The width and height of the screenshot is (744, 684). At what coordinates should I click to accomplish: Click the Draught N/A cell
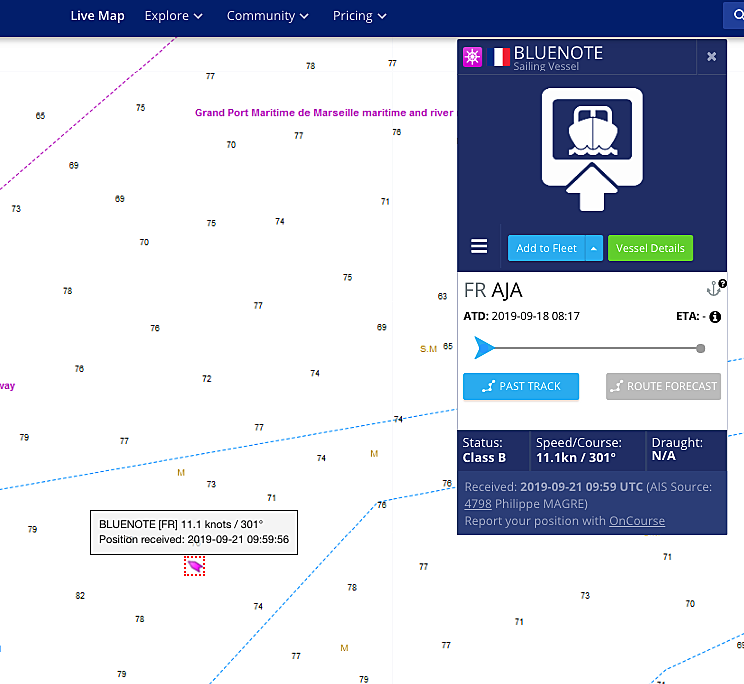(686, 450)
